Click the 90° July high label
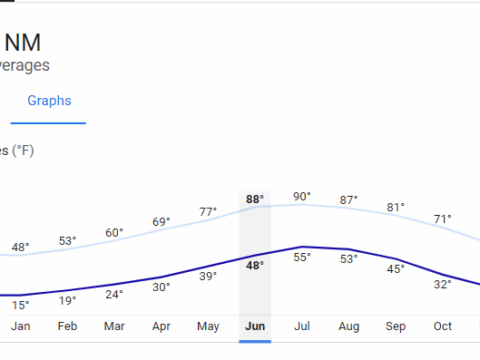This screenshot has width=480, height=360. tap(302, 196)
